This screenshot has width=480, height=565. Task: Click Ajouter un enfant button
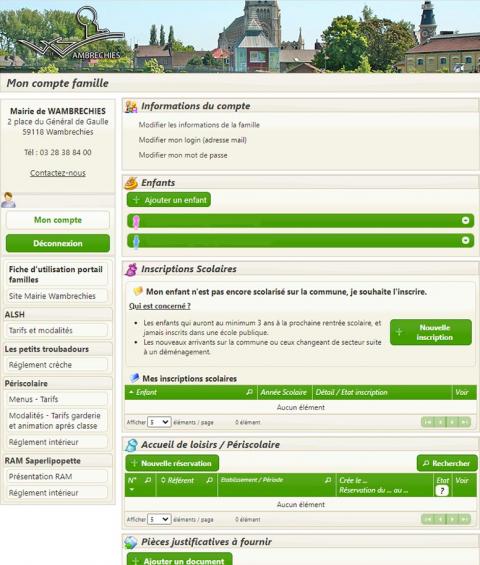coord(169,200)
